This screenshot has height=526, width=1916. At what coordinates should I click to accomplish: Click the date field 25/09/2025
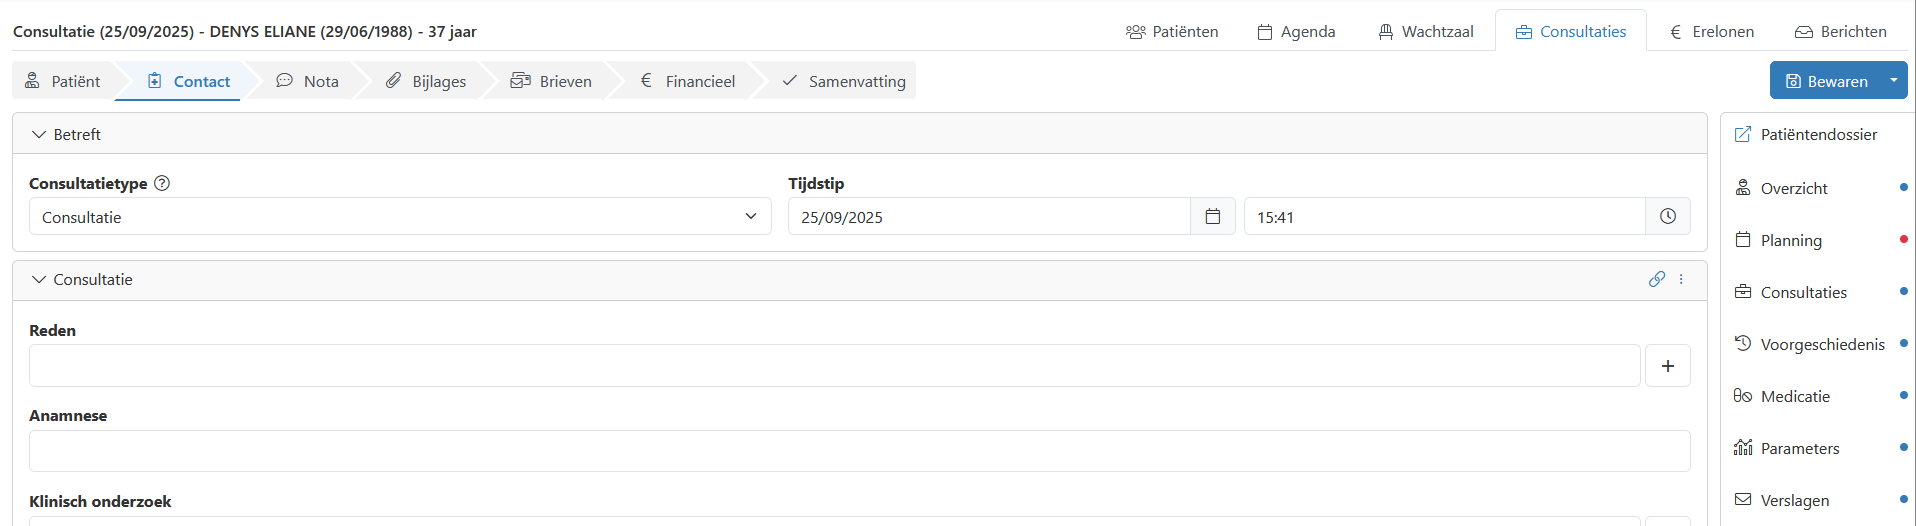click(x=989, y=217)
